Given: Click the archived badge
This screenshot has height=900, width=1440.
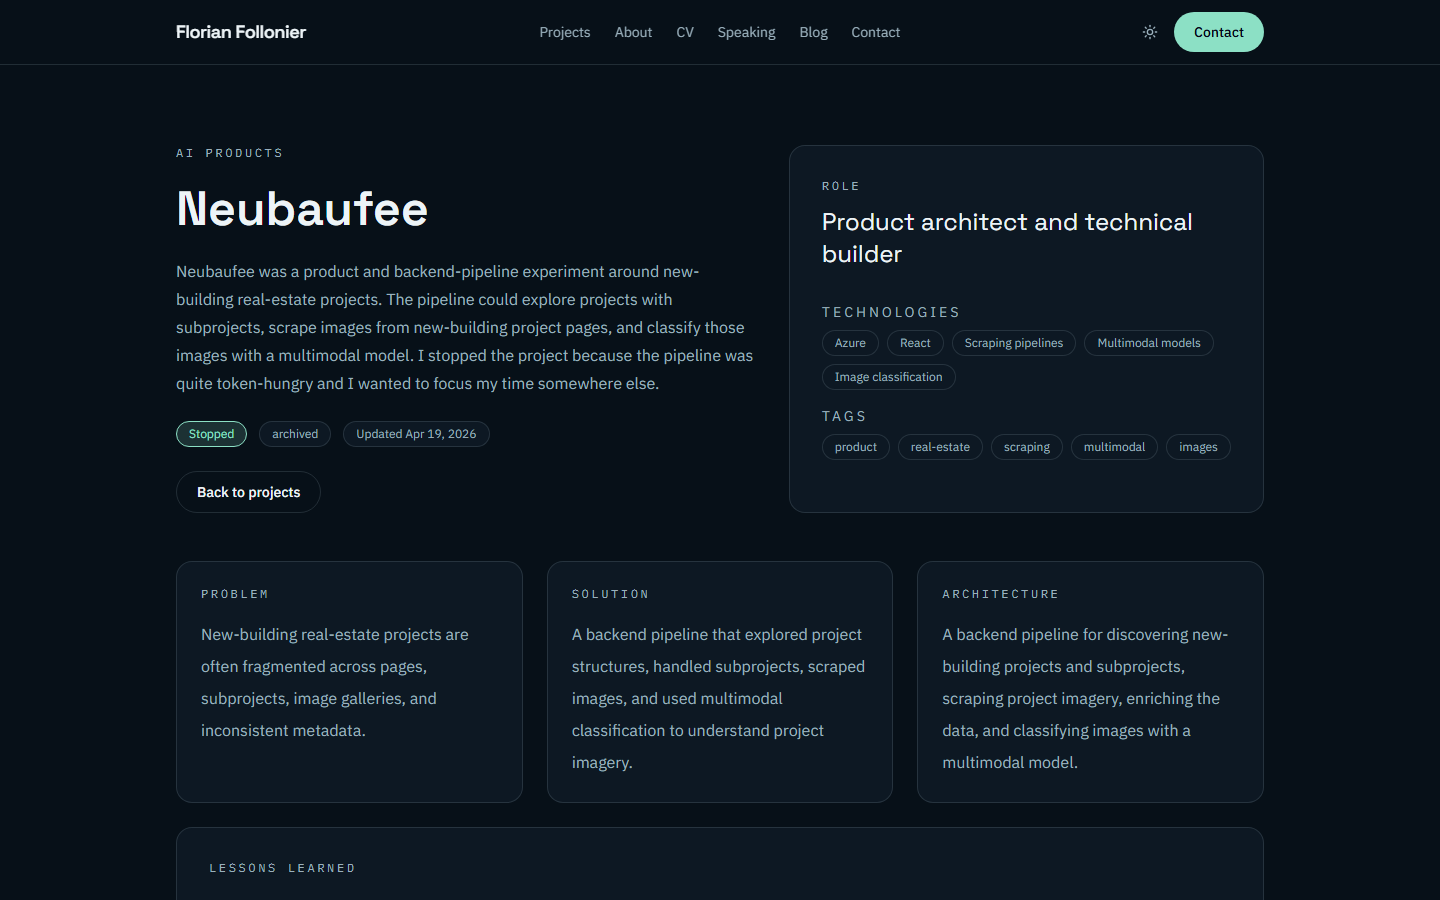Looking at the screenshot, I should coord(295,434).
